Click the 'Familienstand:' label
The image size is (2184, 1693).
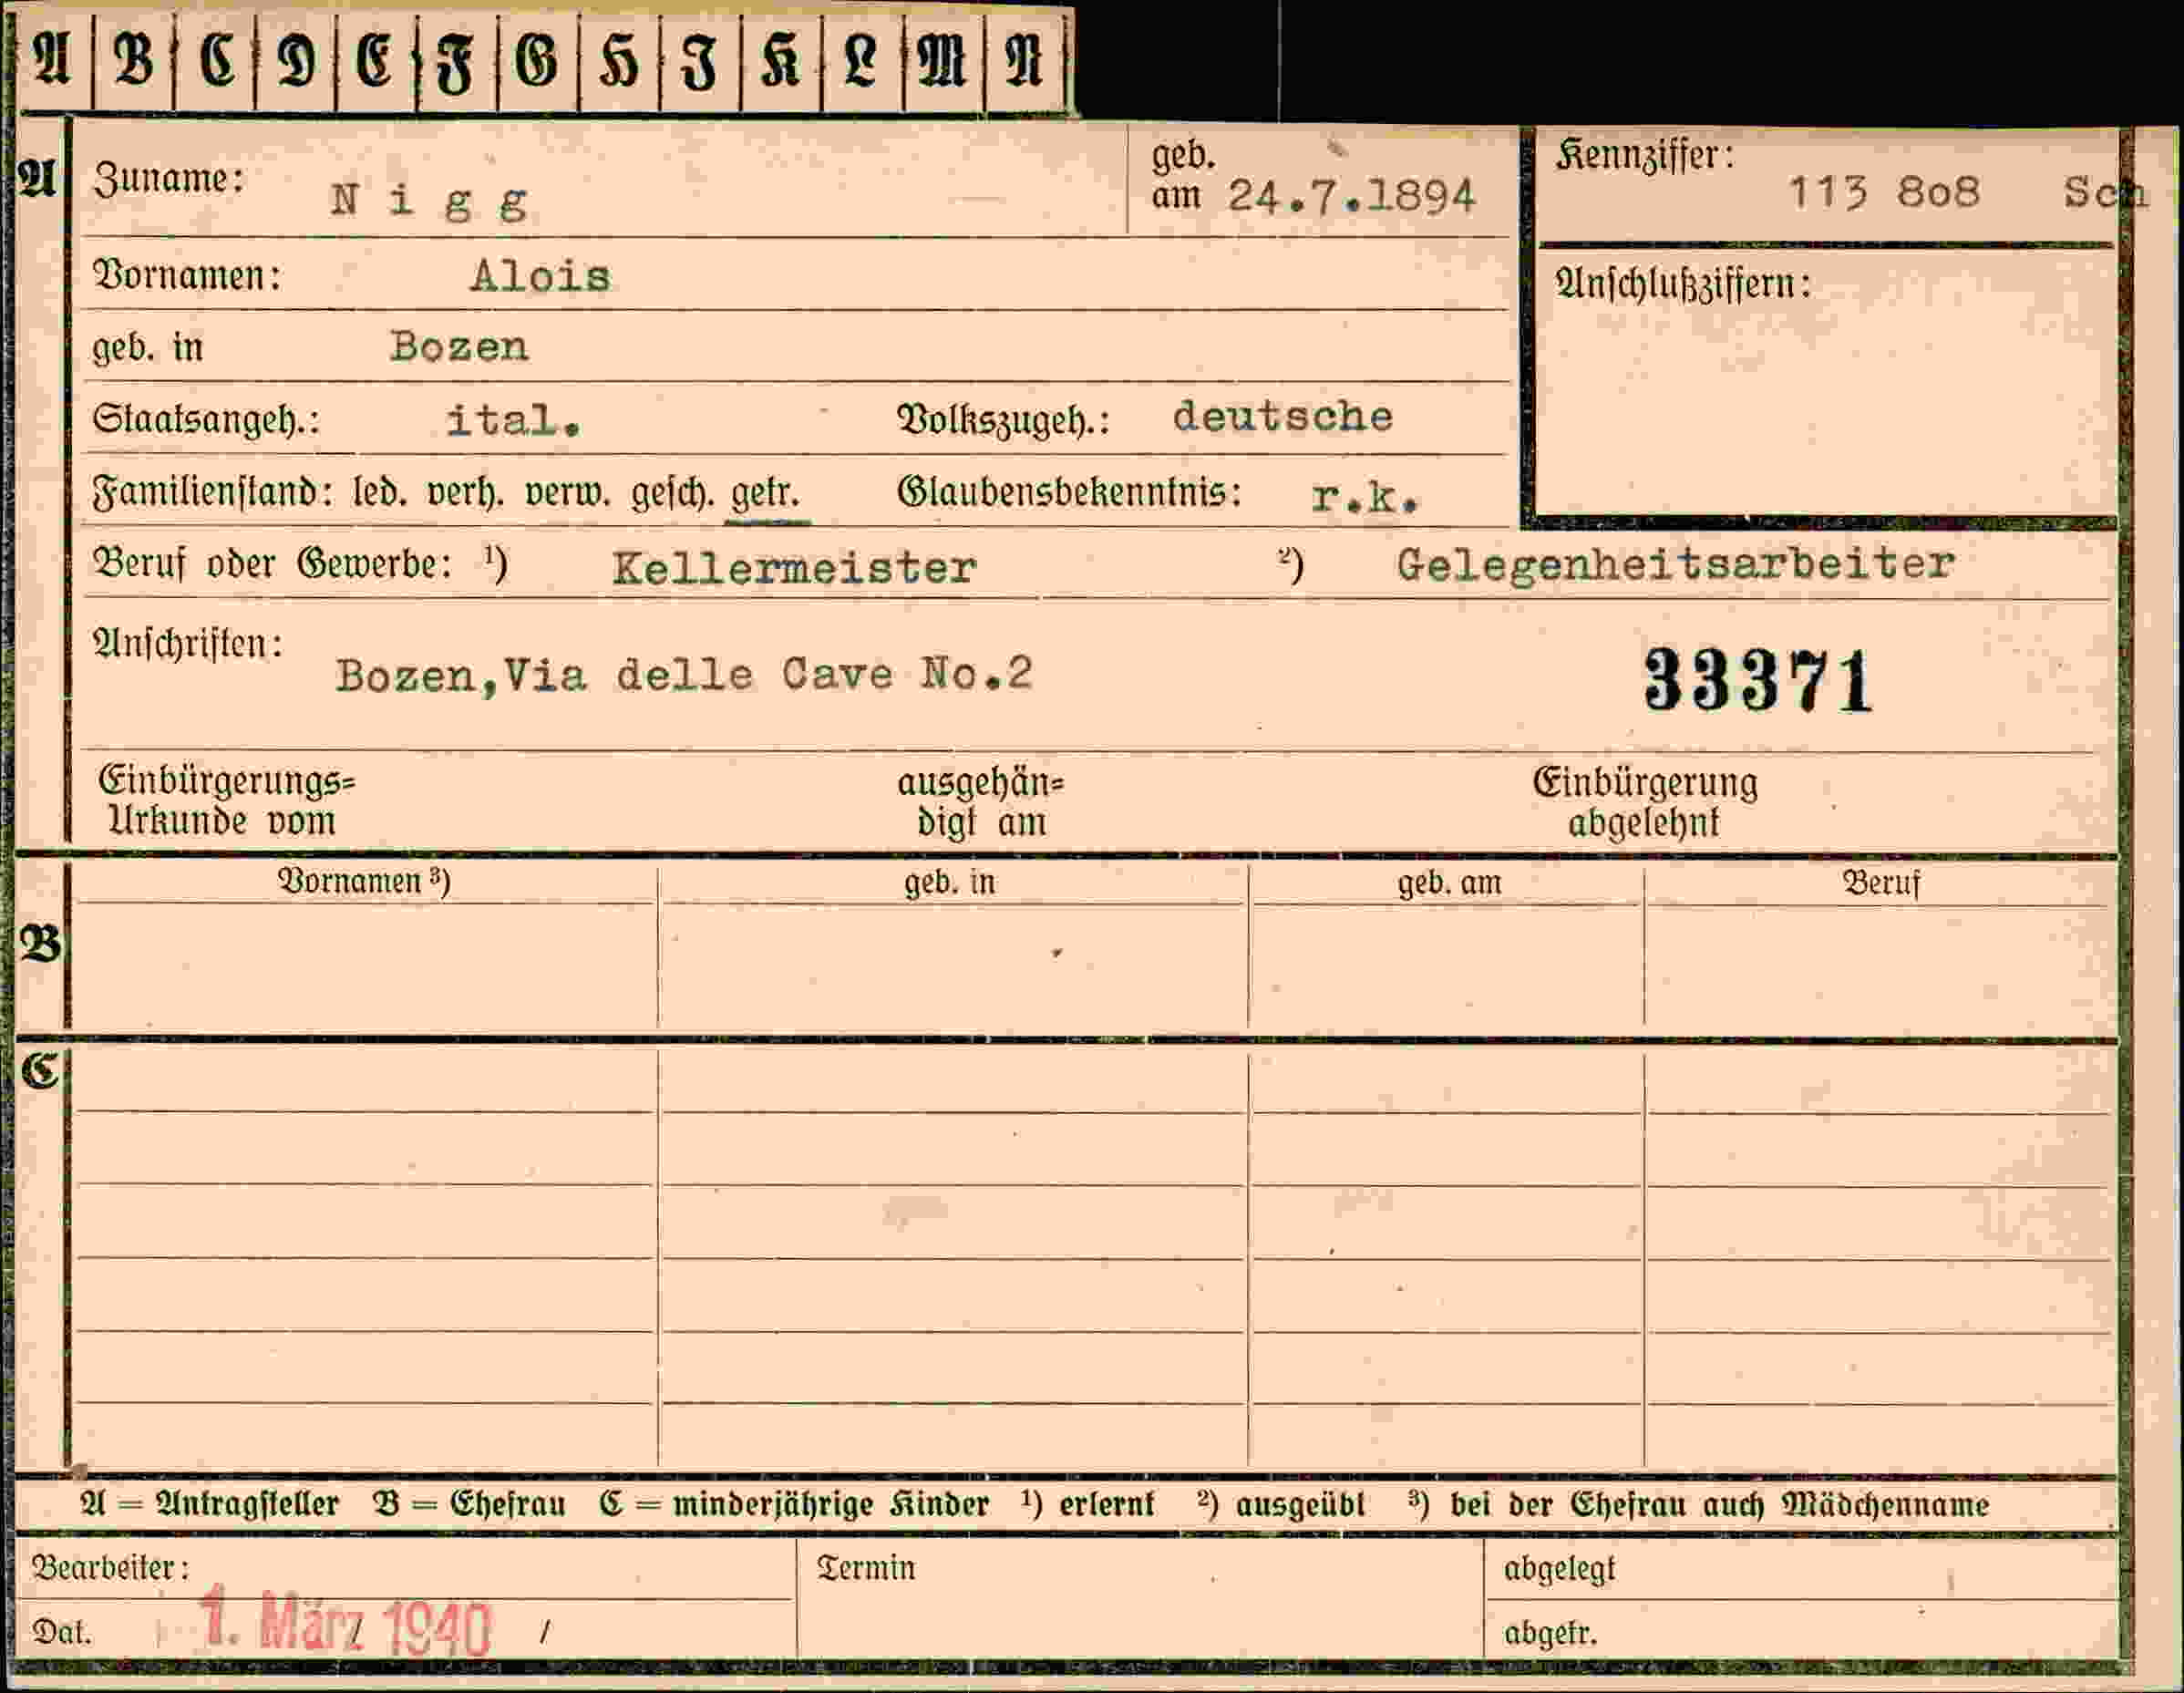click(212, 494)
